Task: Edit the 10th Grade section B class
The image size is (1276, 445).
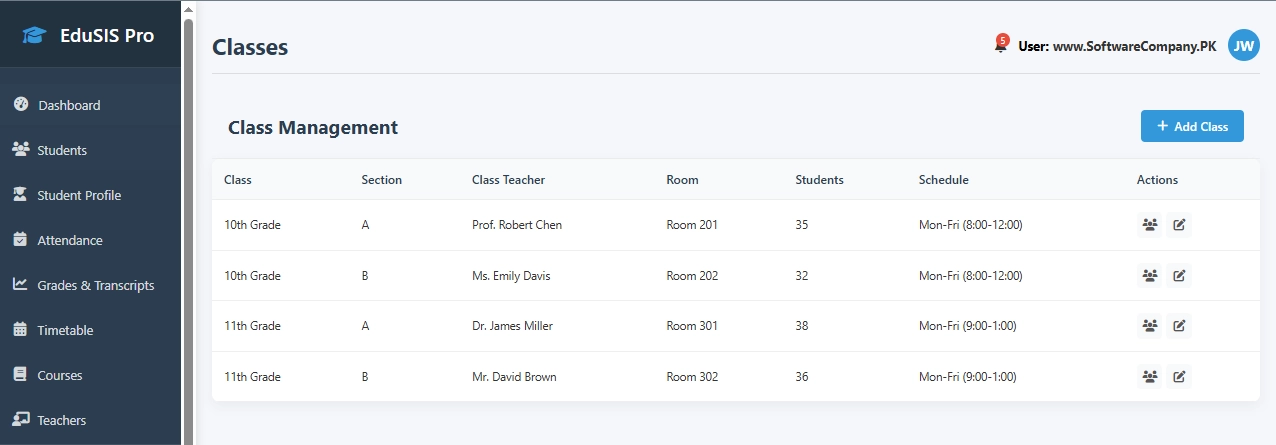Action: point(1179,276)
